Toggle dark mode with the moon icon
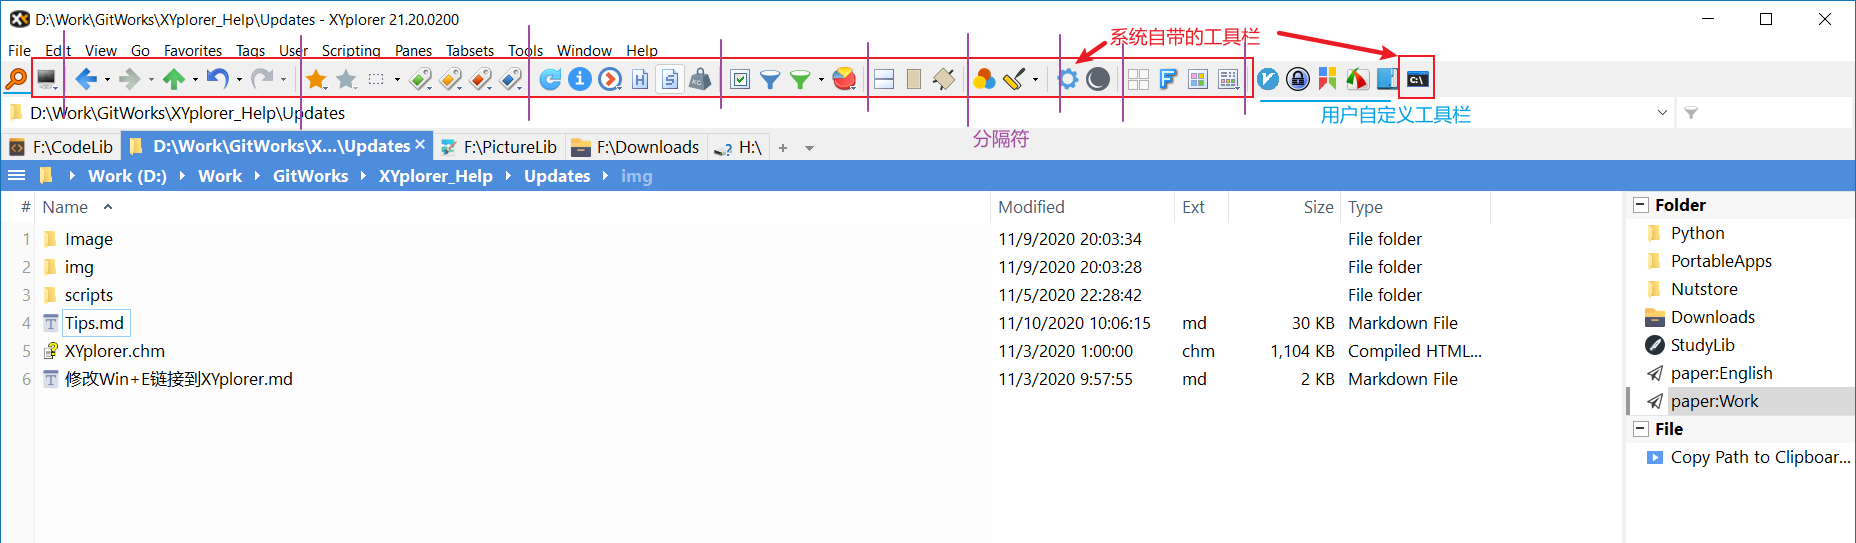 1098,79
